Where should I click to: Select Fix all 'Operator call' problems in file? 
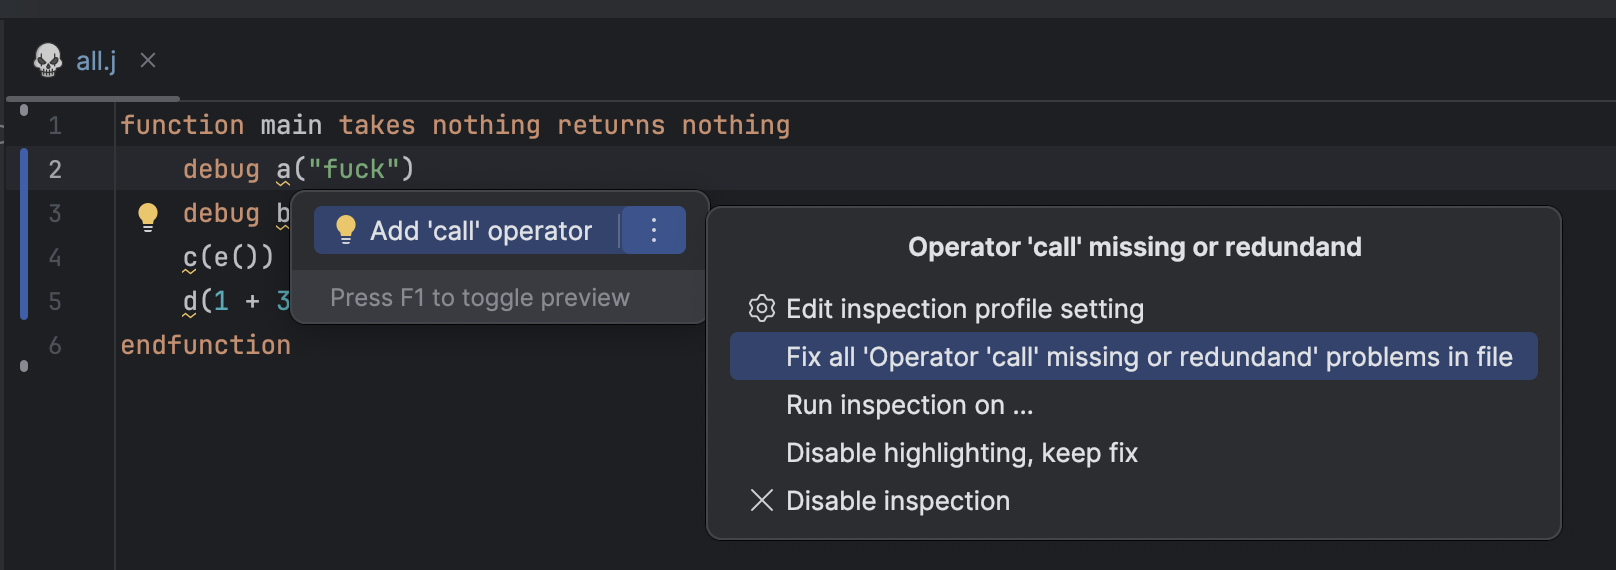1134,357
